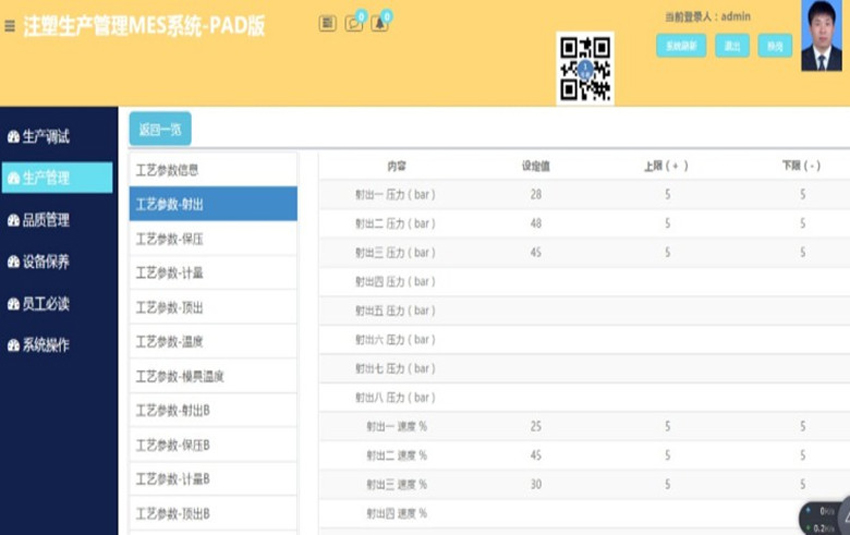The image size is (850, 535).
Task: Expand the 设备保养 sidebar menu
Action: tap(46, 262)
